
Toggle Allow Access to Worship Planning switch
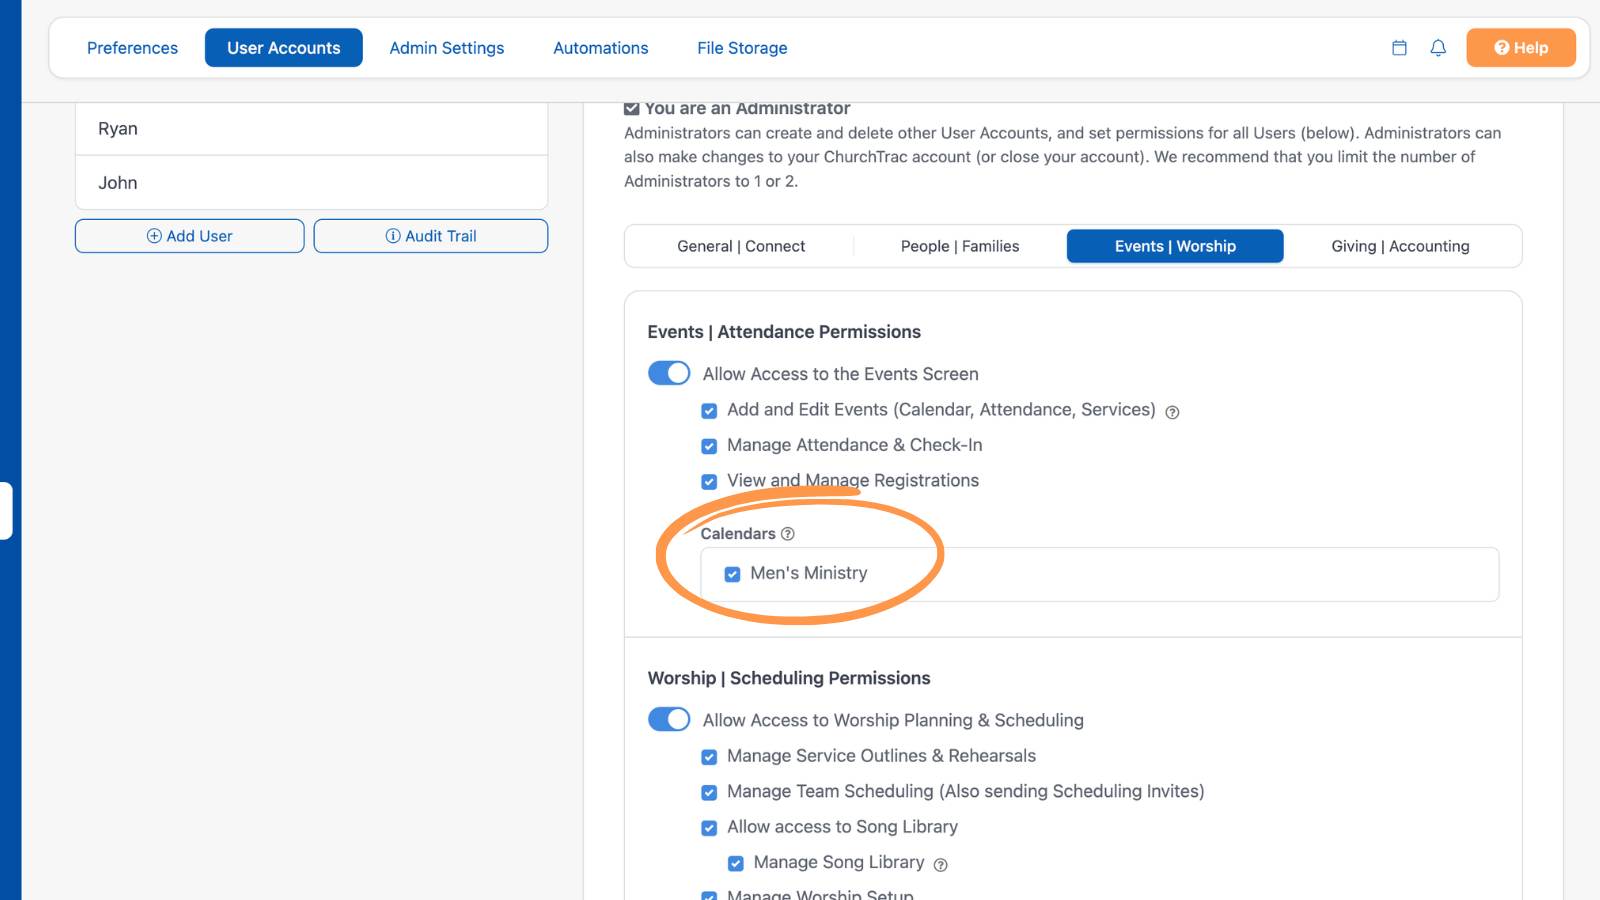click(669, 719)
